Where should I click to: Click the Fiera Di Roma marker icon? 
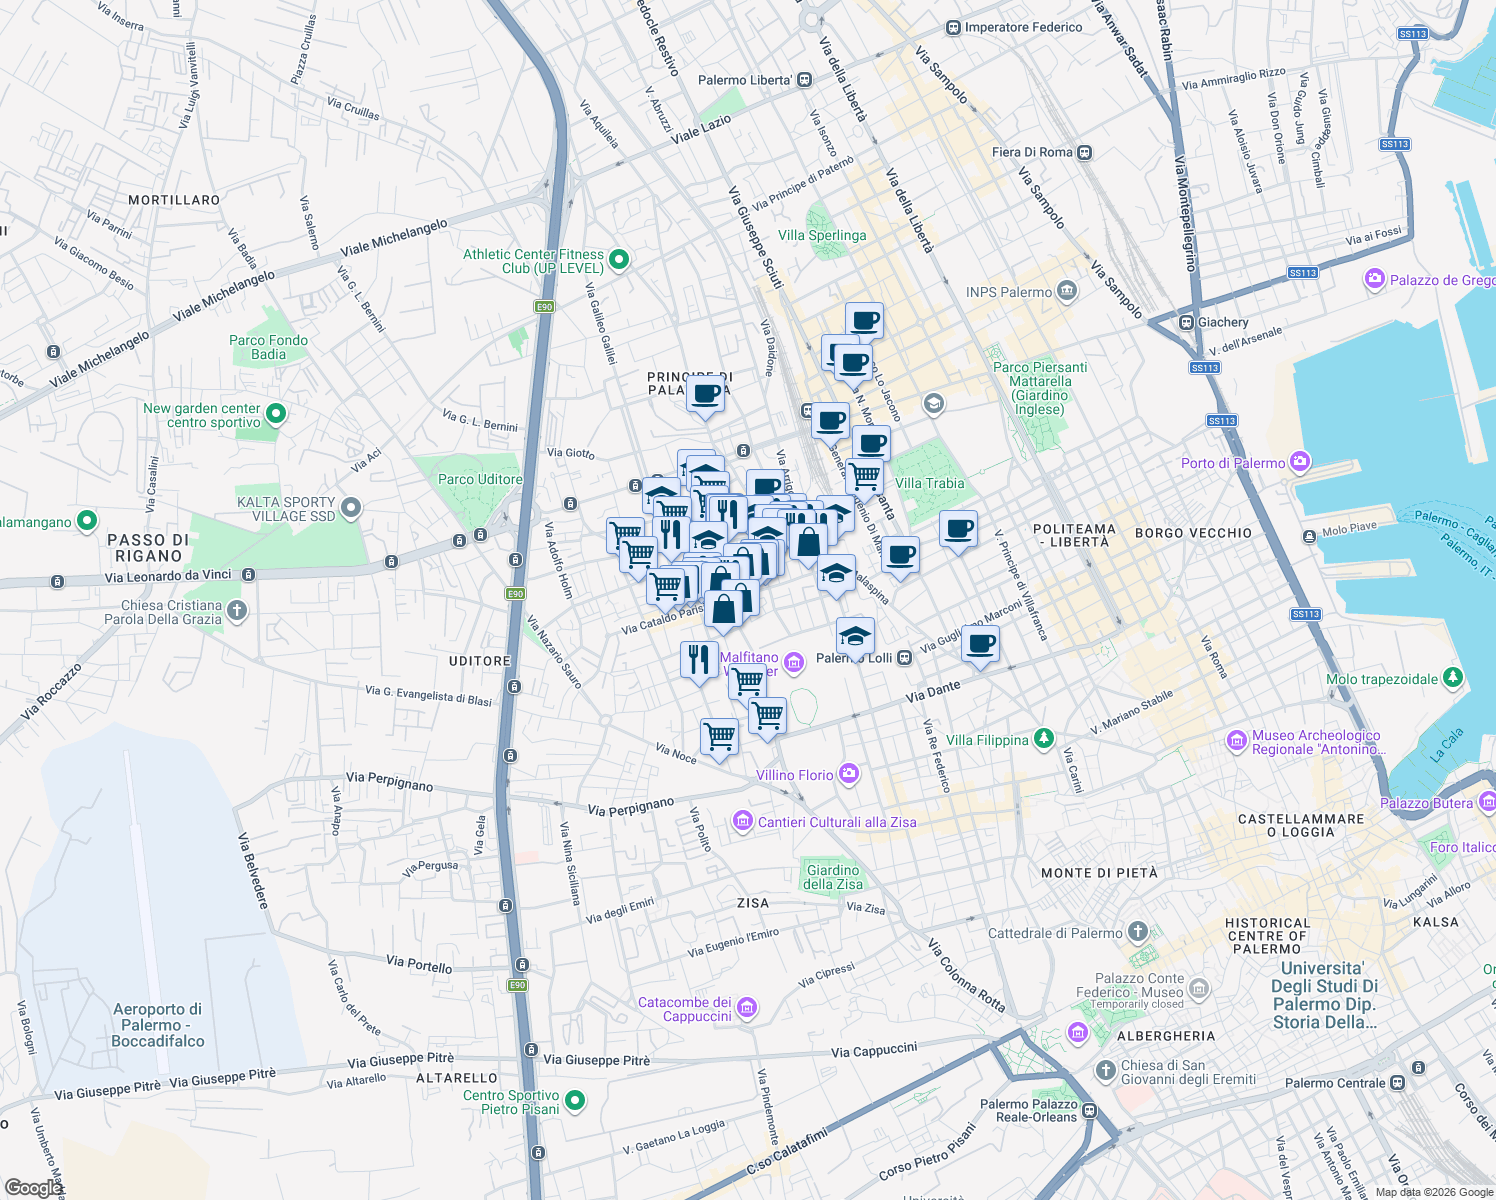pyautogui.click(x=1084, y=151)
